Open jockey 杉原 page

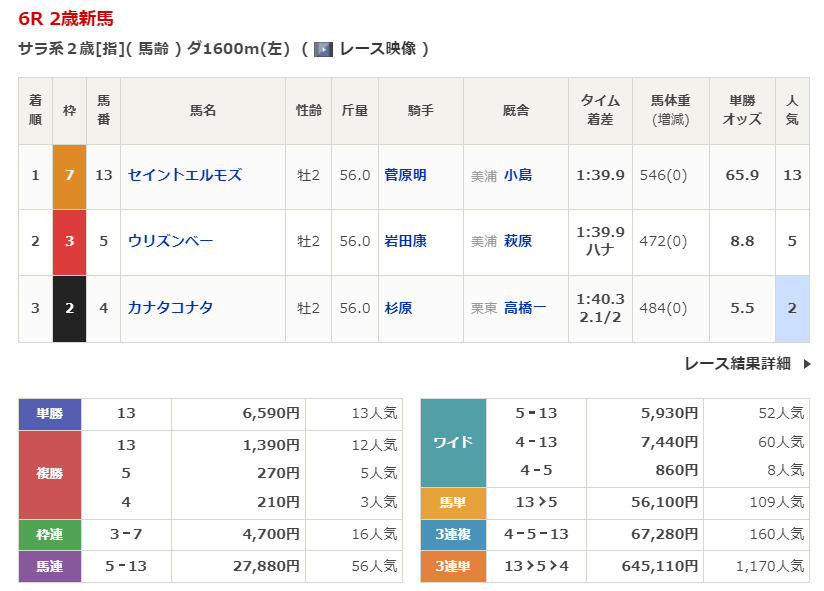398,308
